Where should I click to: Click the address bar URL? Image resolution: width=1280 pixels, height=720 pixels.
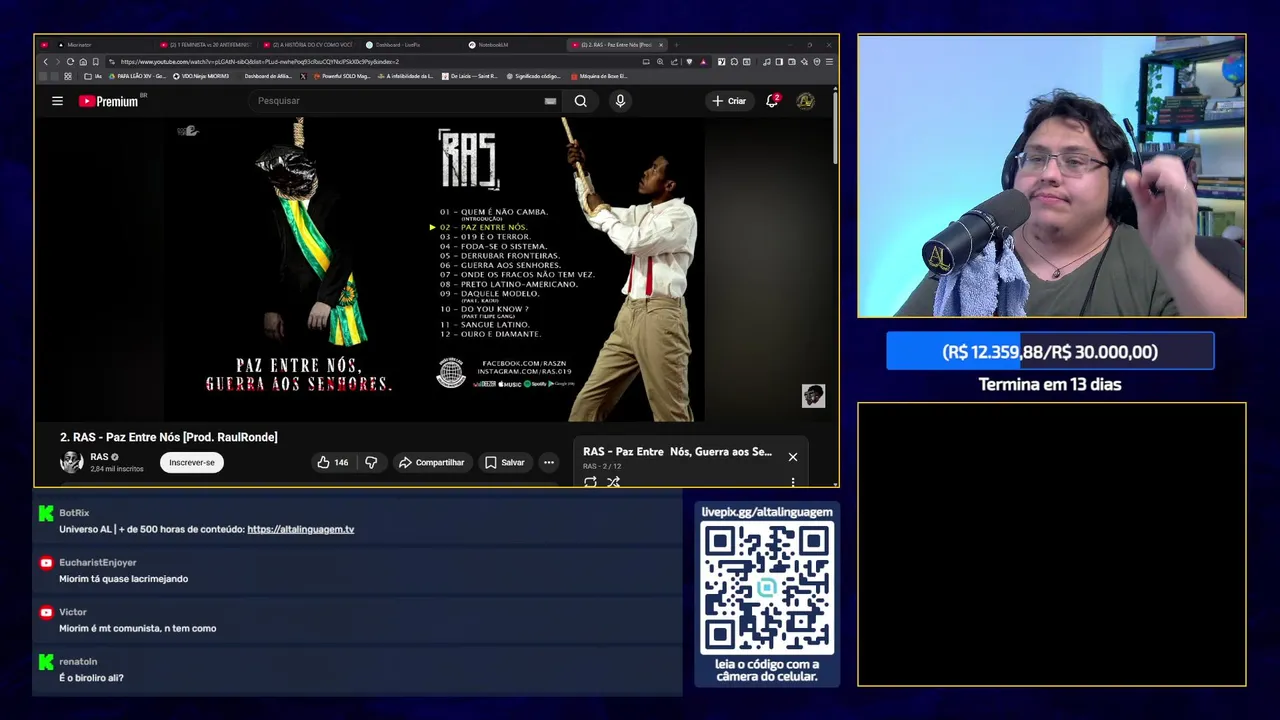(260, 62)
